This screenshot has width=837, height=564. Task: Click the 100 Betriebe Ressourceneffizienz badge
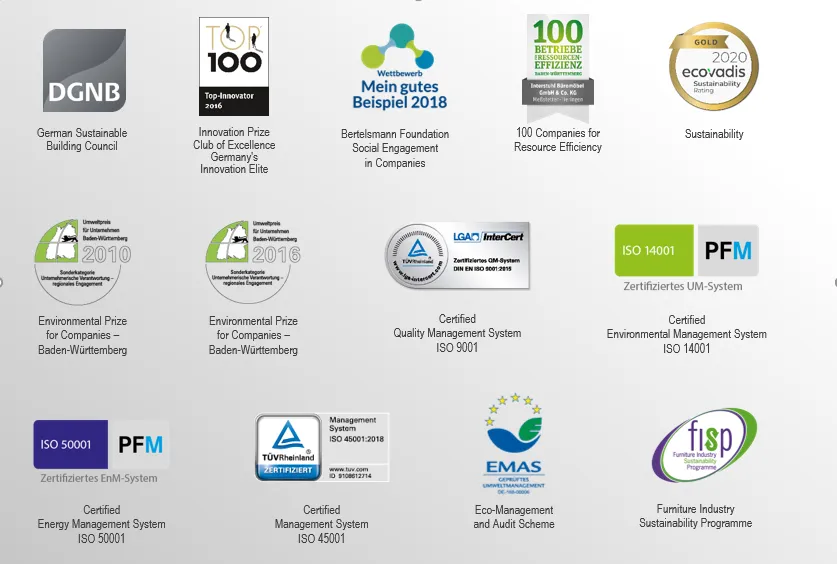click(x=558, y=68)
